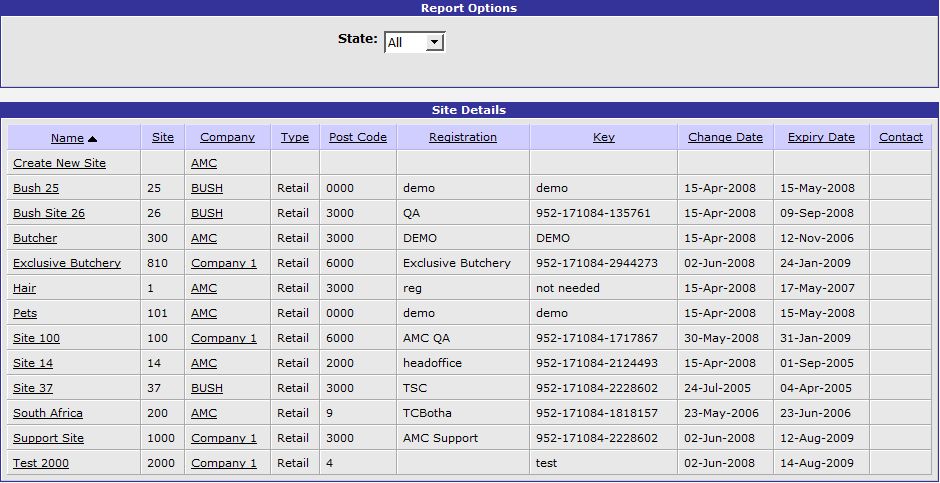The image size is (940, 483).
Task: Sort by Type column header
Action: (294, 137)
